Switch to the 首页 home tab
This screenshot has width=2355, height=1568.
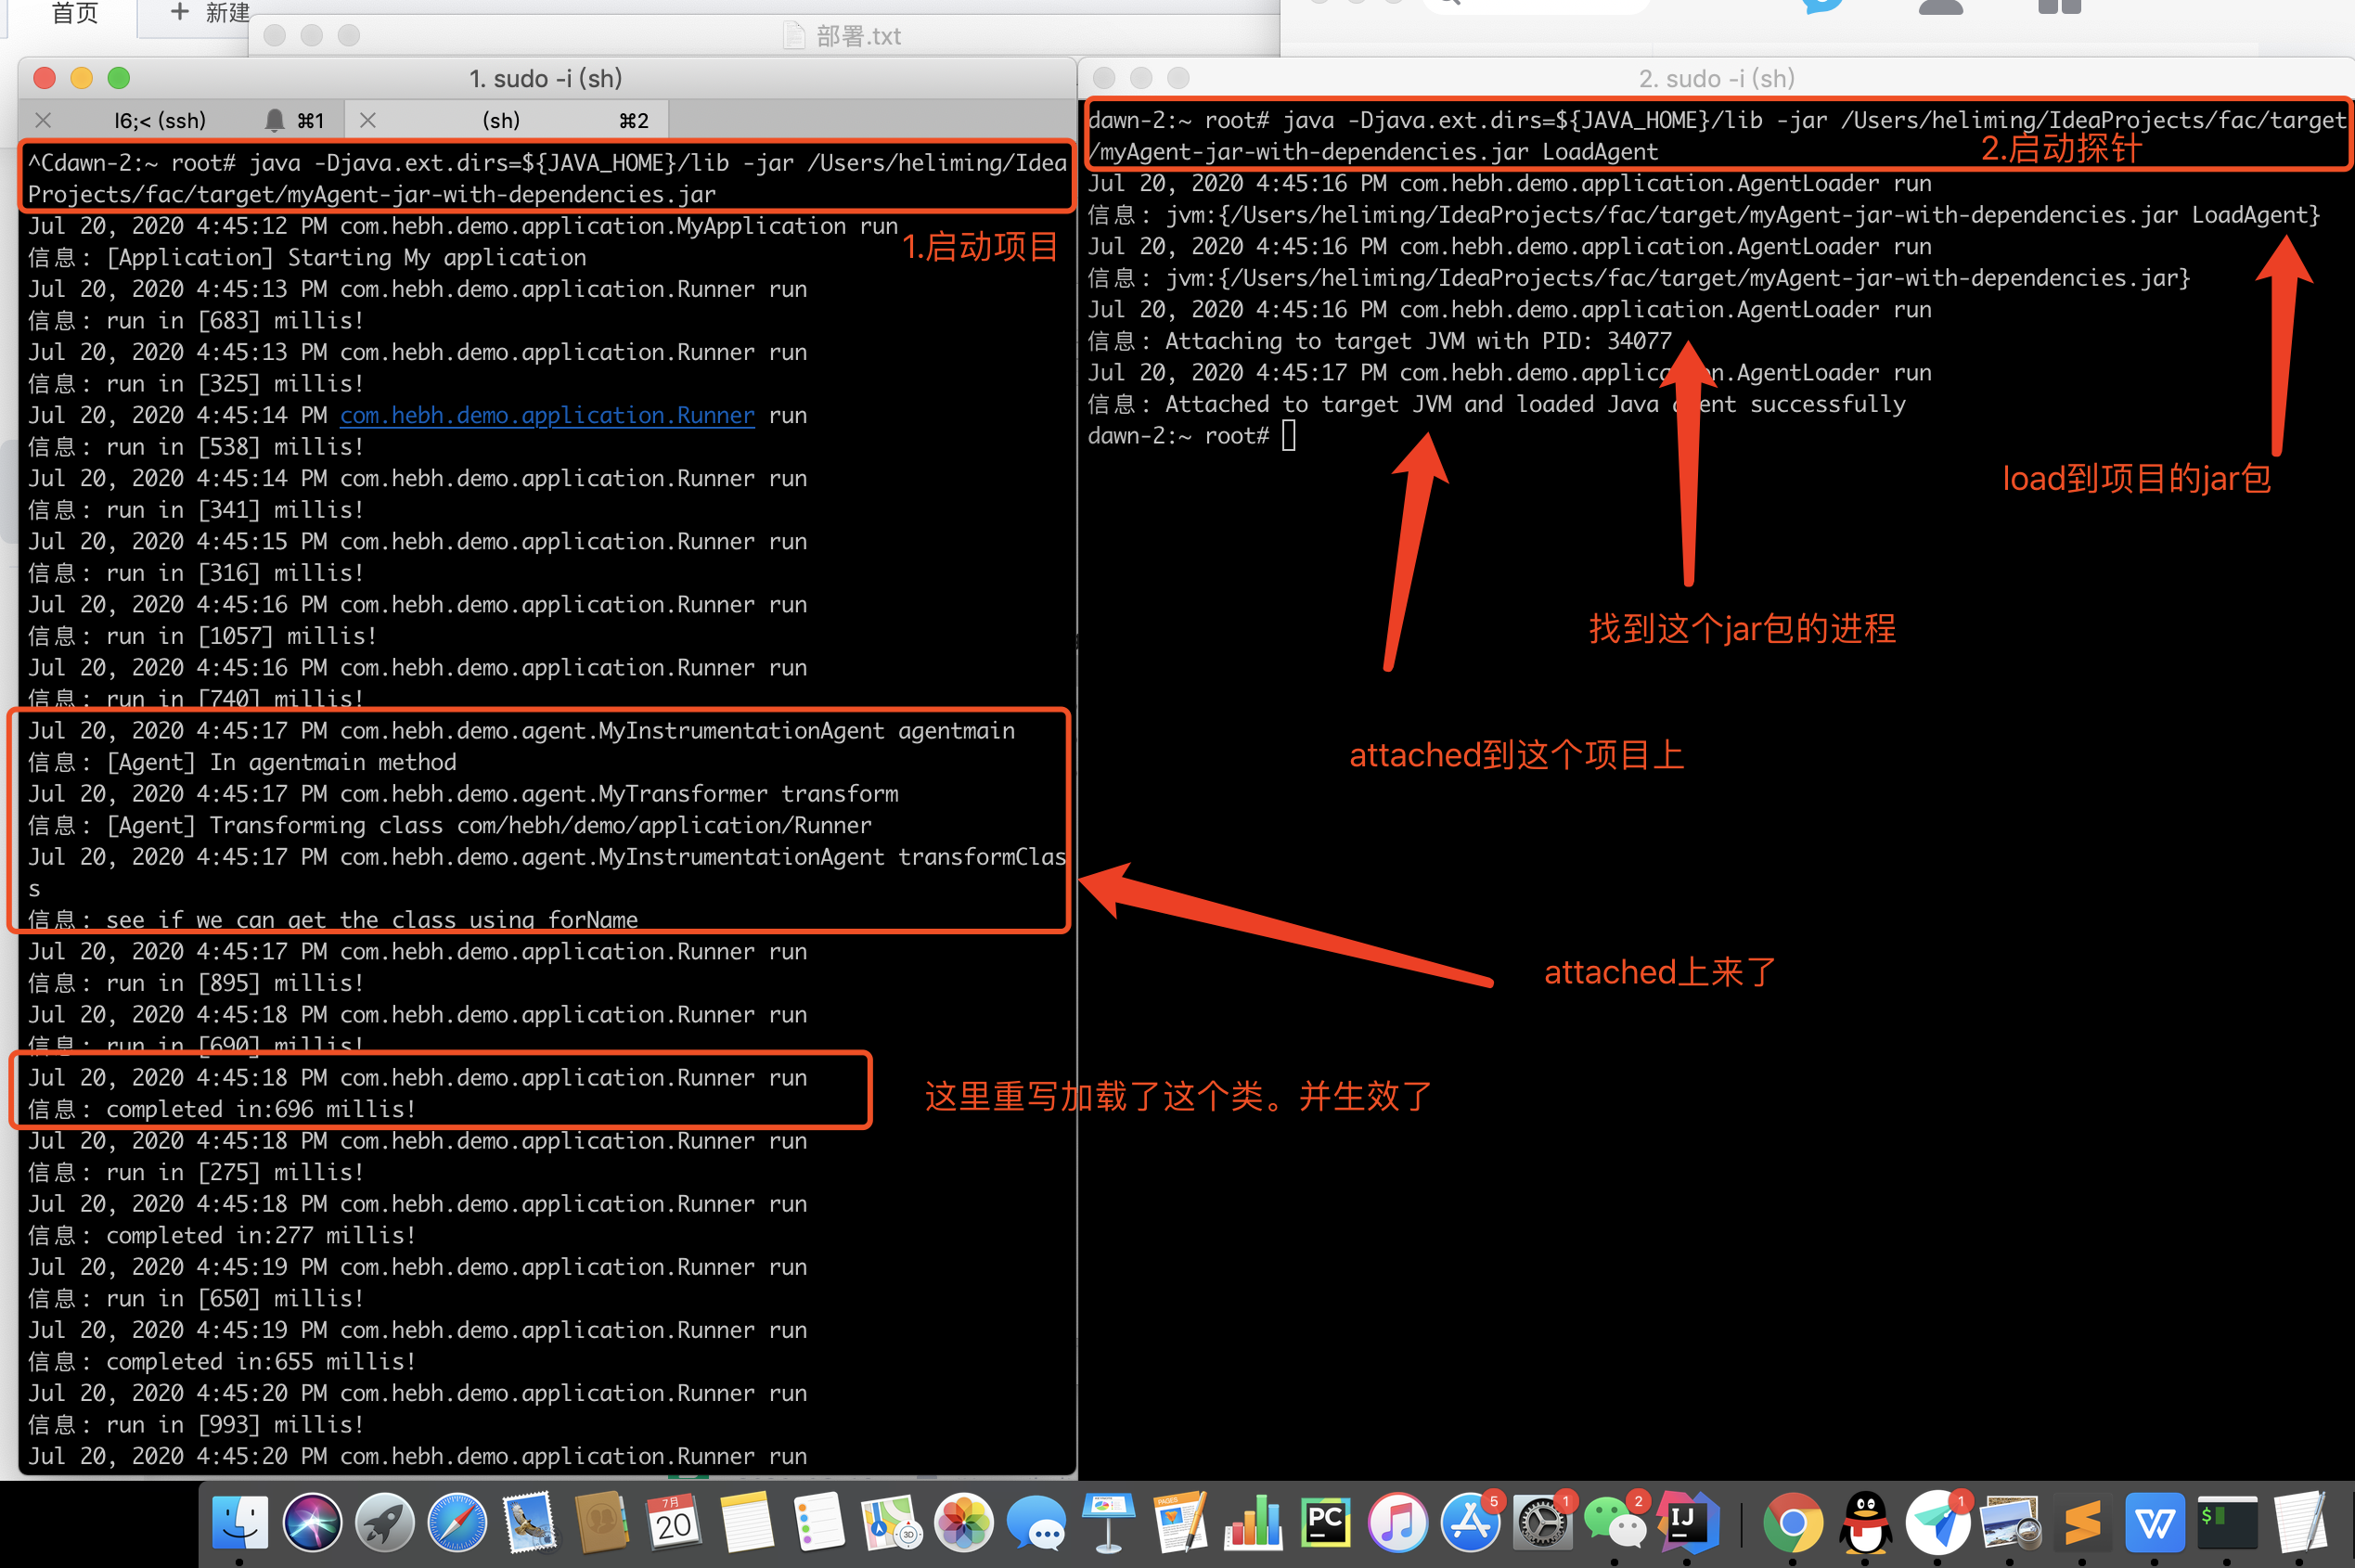tap(75, 13)
